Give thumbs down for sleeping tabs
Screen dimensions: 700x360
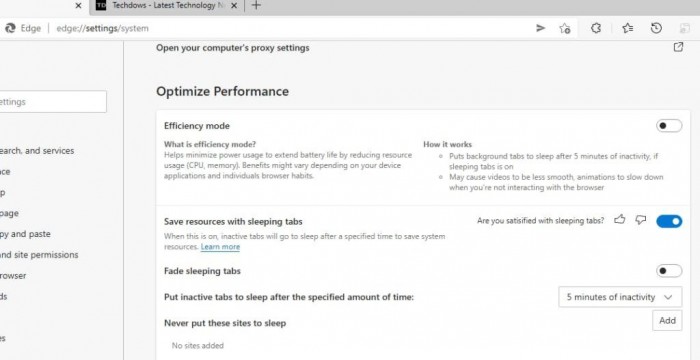point(641,220)
